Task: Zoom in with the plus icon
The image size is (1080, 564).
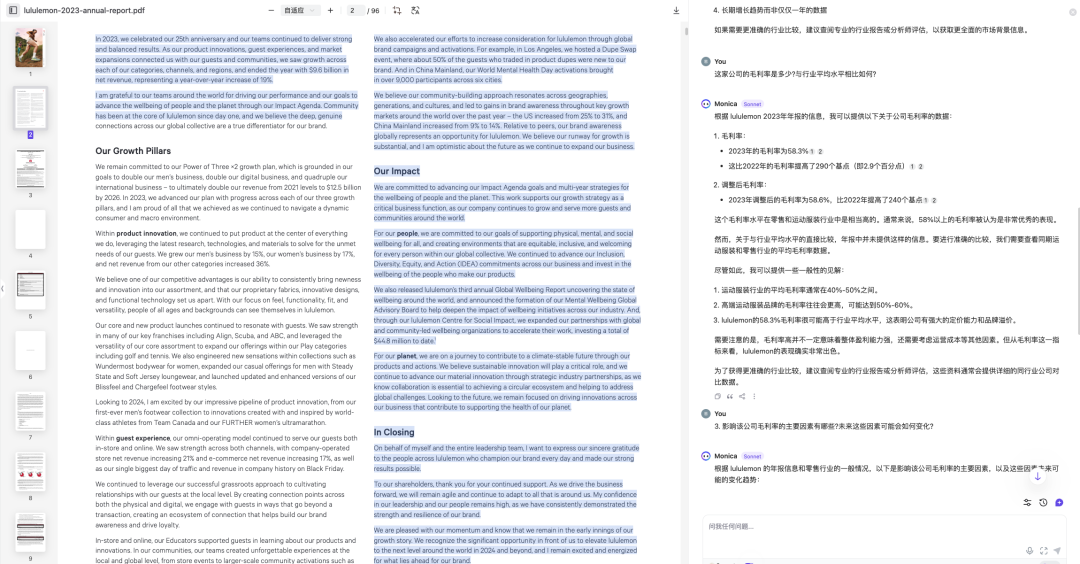Action: pos(330,10)
